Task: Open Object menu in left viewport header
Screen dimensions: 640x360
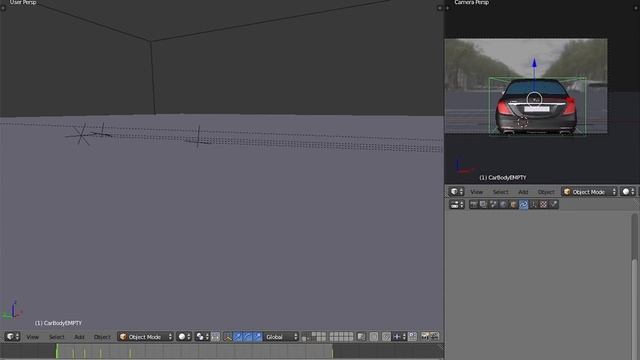Action: (x=102, y=337)
